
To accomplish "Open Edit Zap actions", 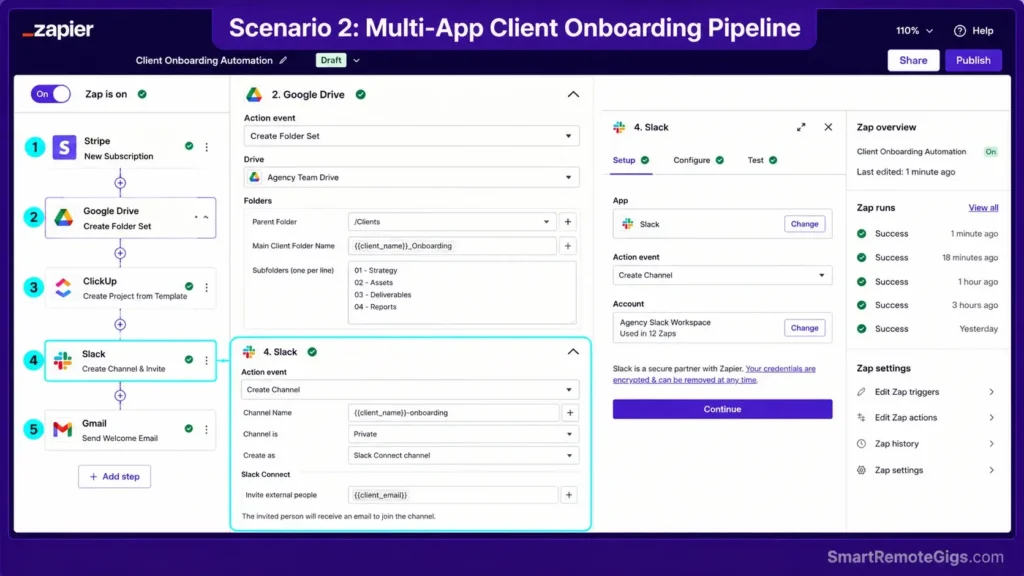I will coord(926,418).
